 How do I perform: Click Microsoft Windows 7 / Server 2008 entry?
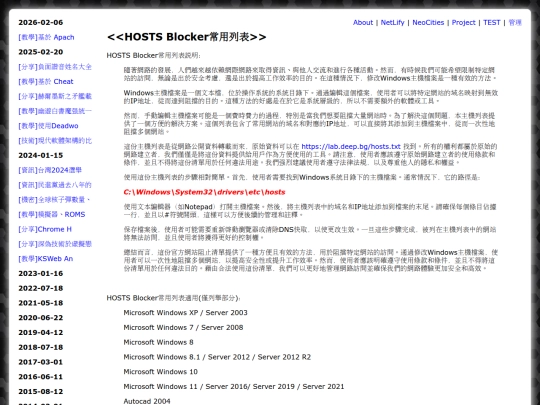point(183,328)
